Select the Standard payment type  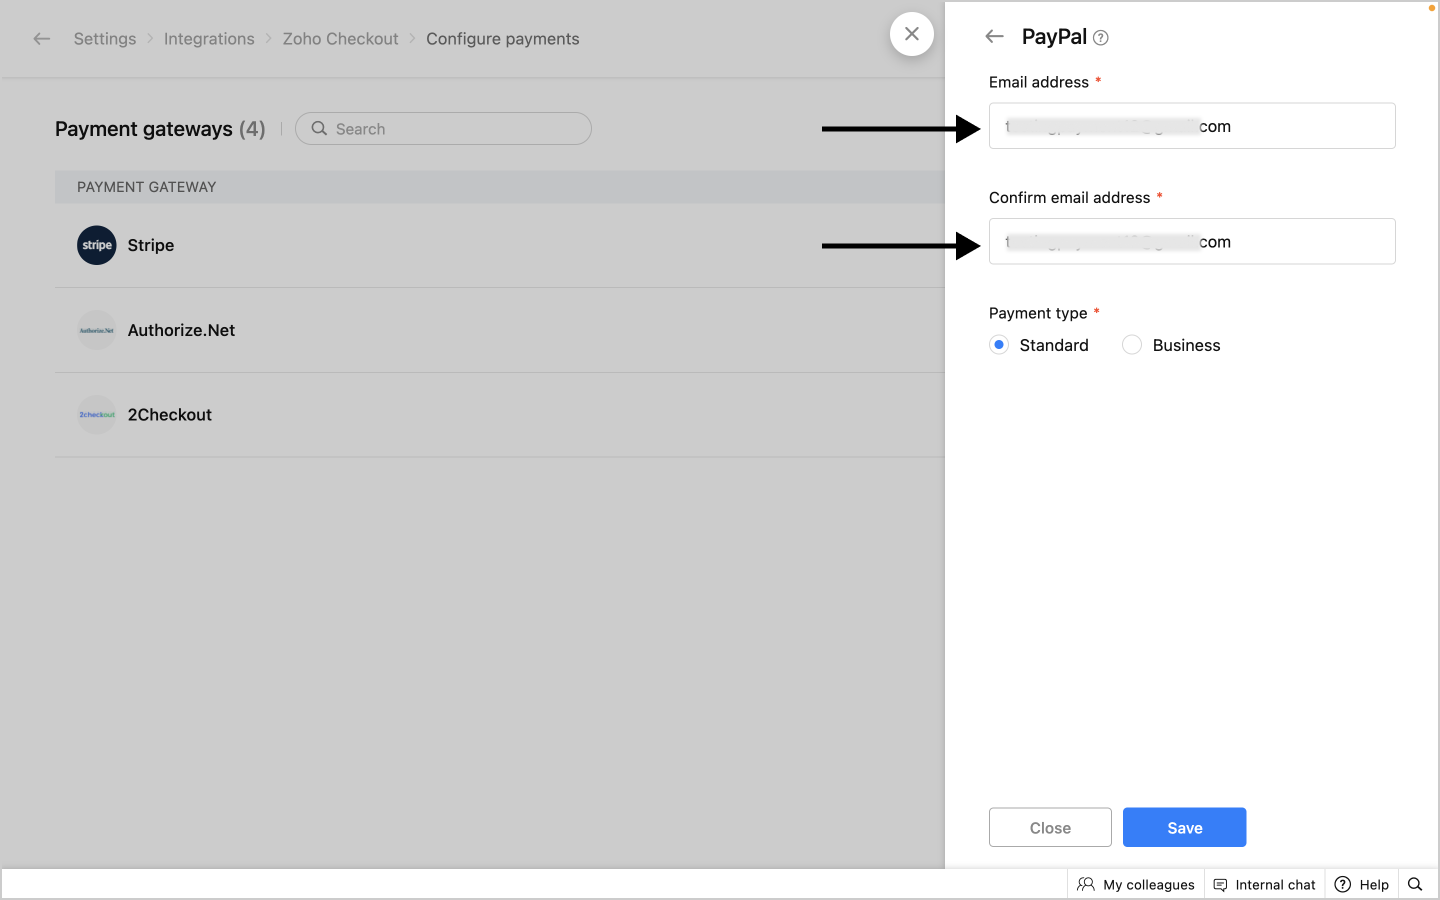point(999,345)
